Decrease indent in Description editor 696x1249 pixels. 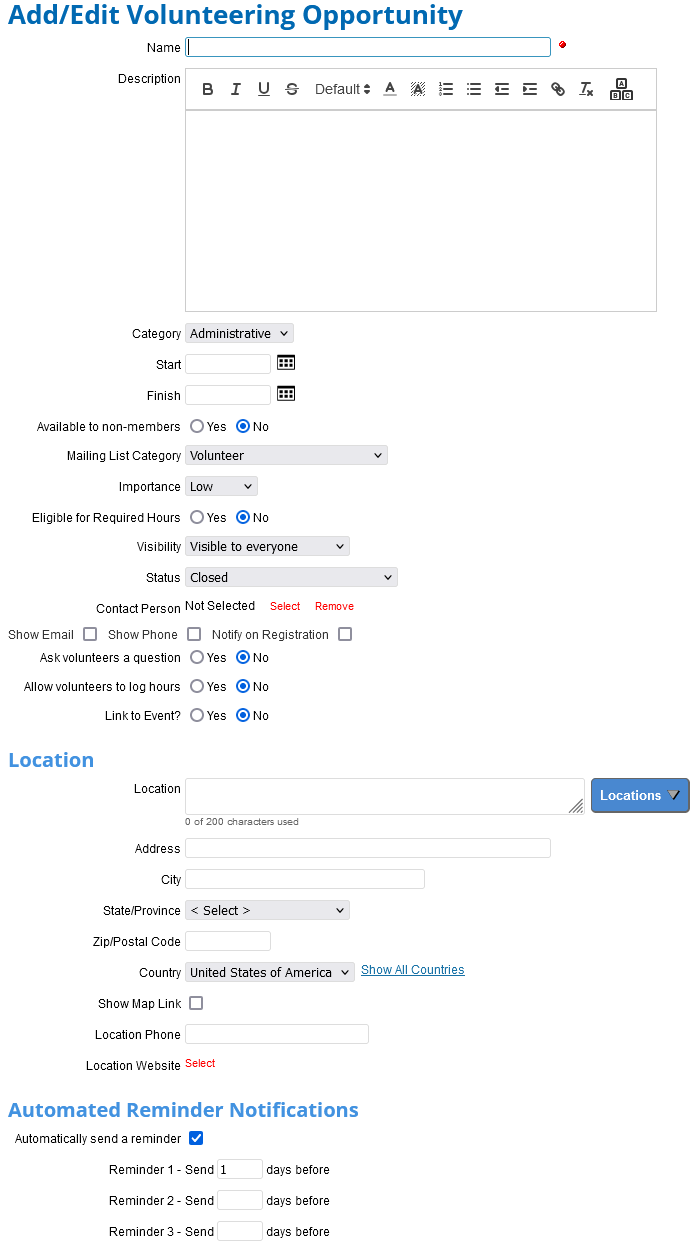tap(502, 89)
